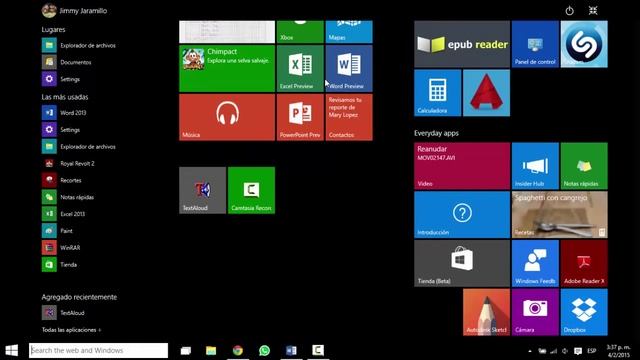
Task: Open the Música headphones tile
Action: tap(227, 117)
